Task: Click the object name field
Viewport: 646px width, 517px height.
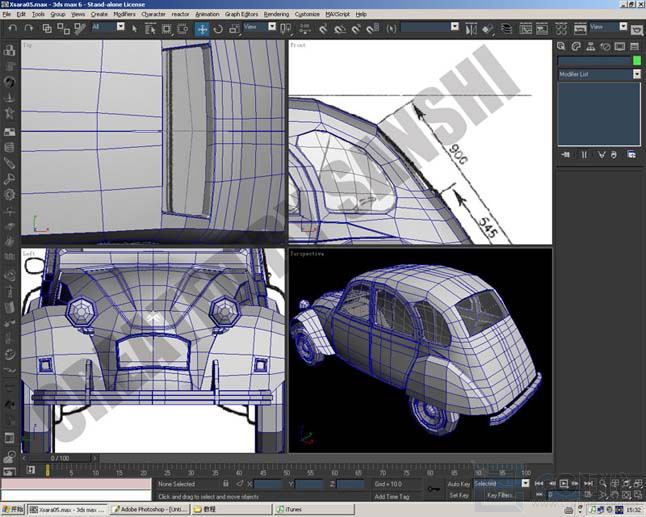Action: [595, 61]
